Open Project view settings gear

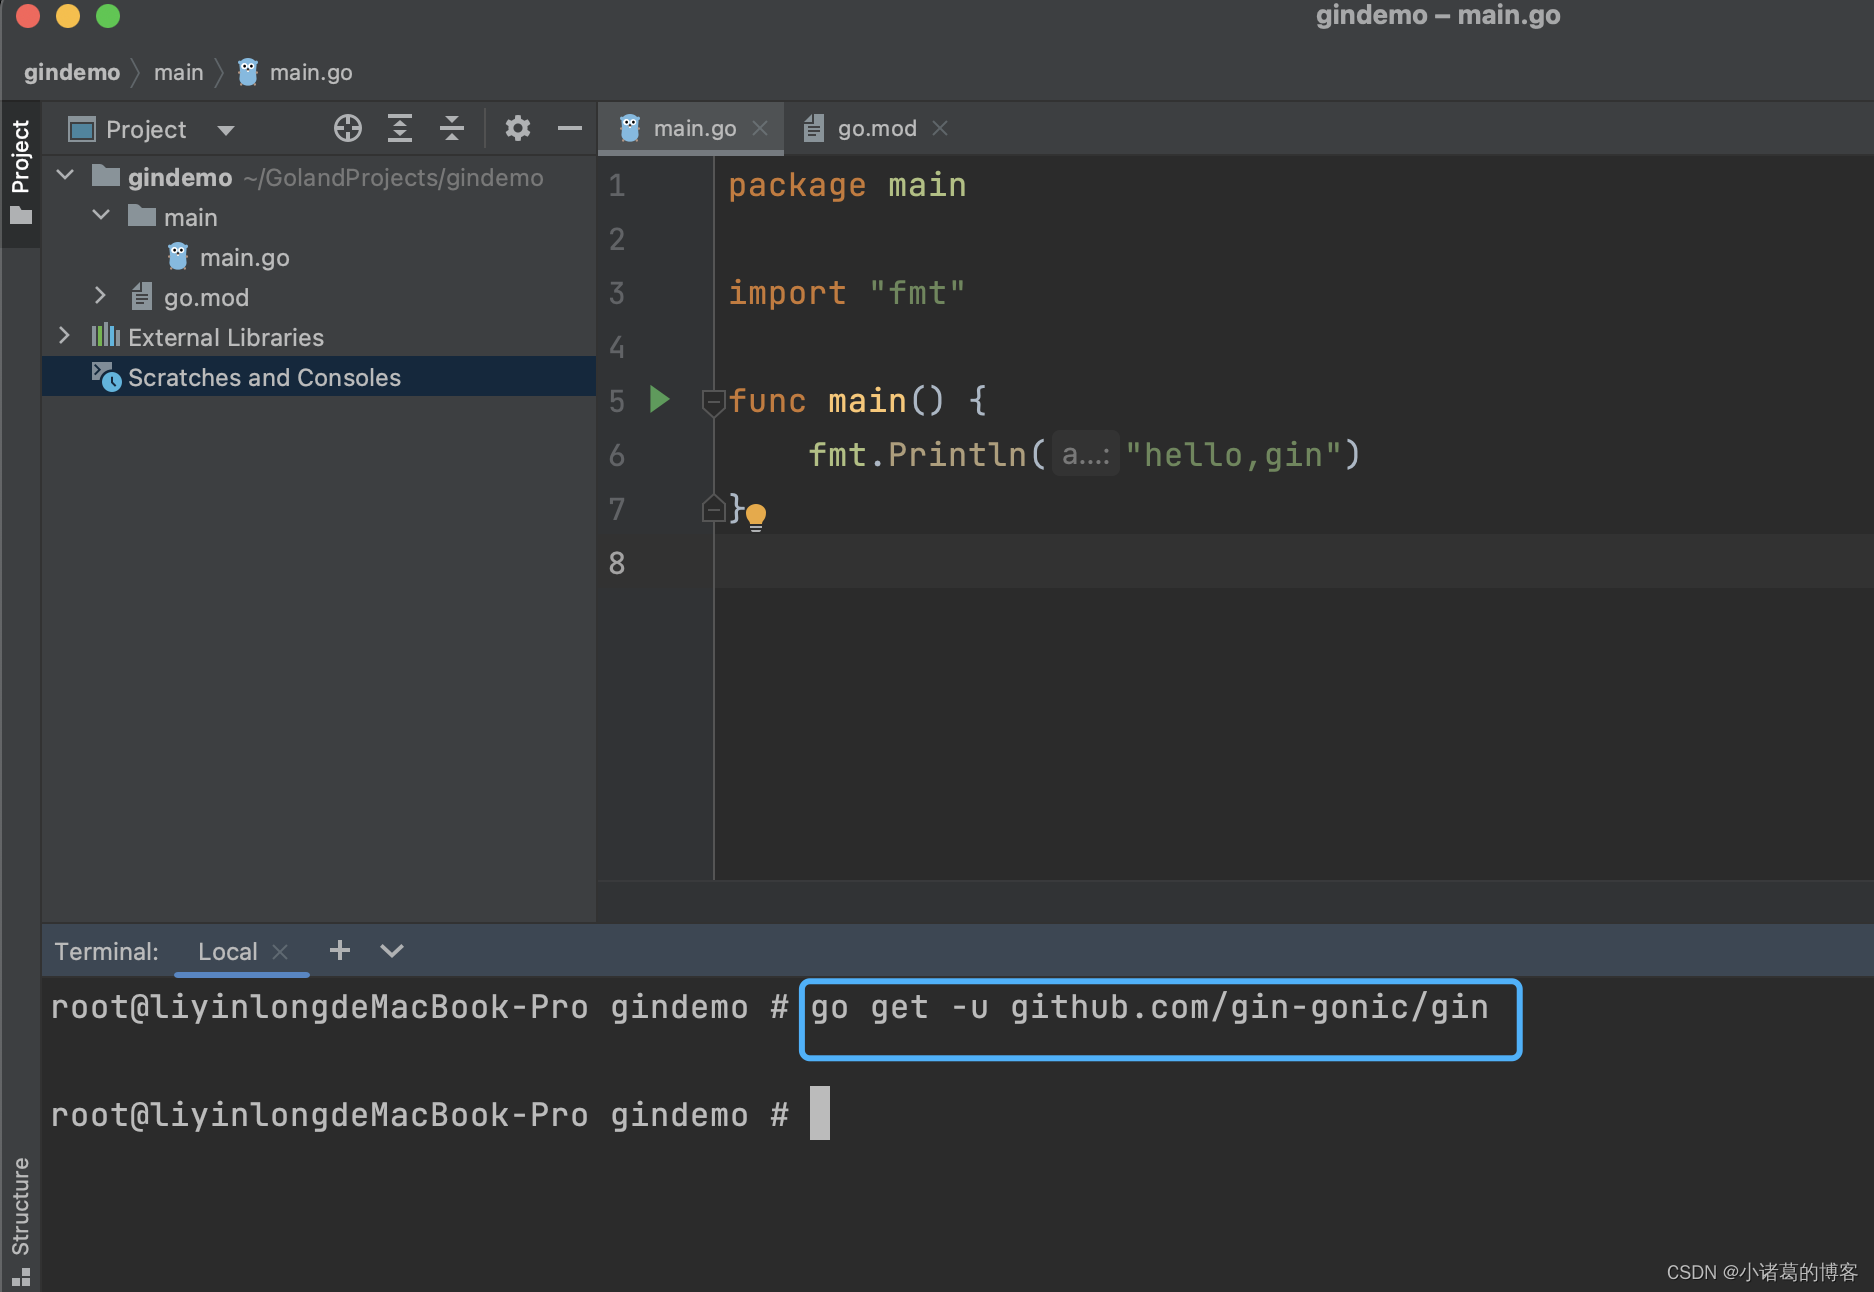pos(517,128)
